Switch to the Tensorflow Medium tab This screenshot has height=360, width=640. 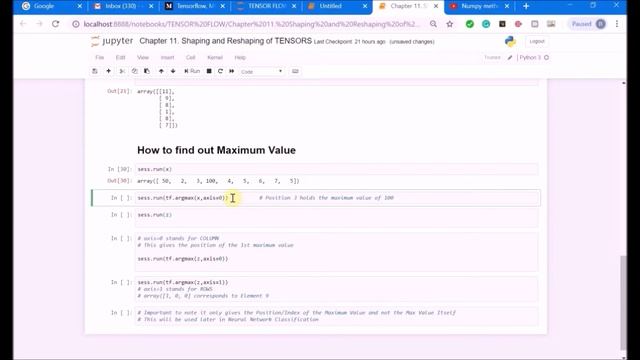coord(194,6)
